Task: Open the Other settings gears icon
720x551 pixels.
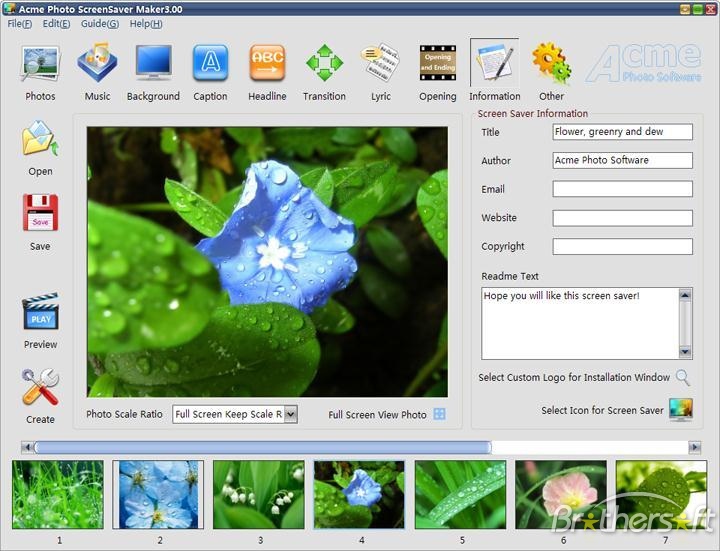Action: (x=551, y=63)
